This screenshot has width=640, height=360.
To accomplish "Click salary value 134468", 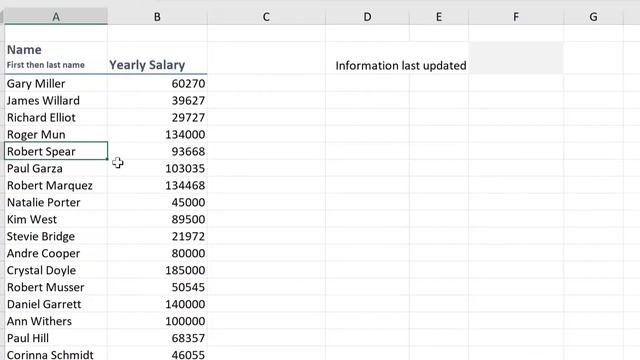I will pos(157,185).
